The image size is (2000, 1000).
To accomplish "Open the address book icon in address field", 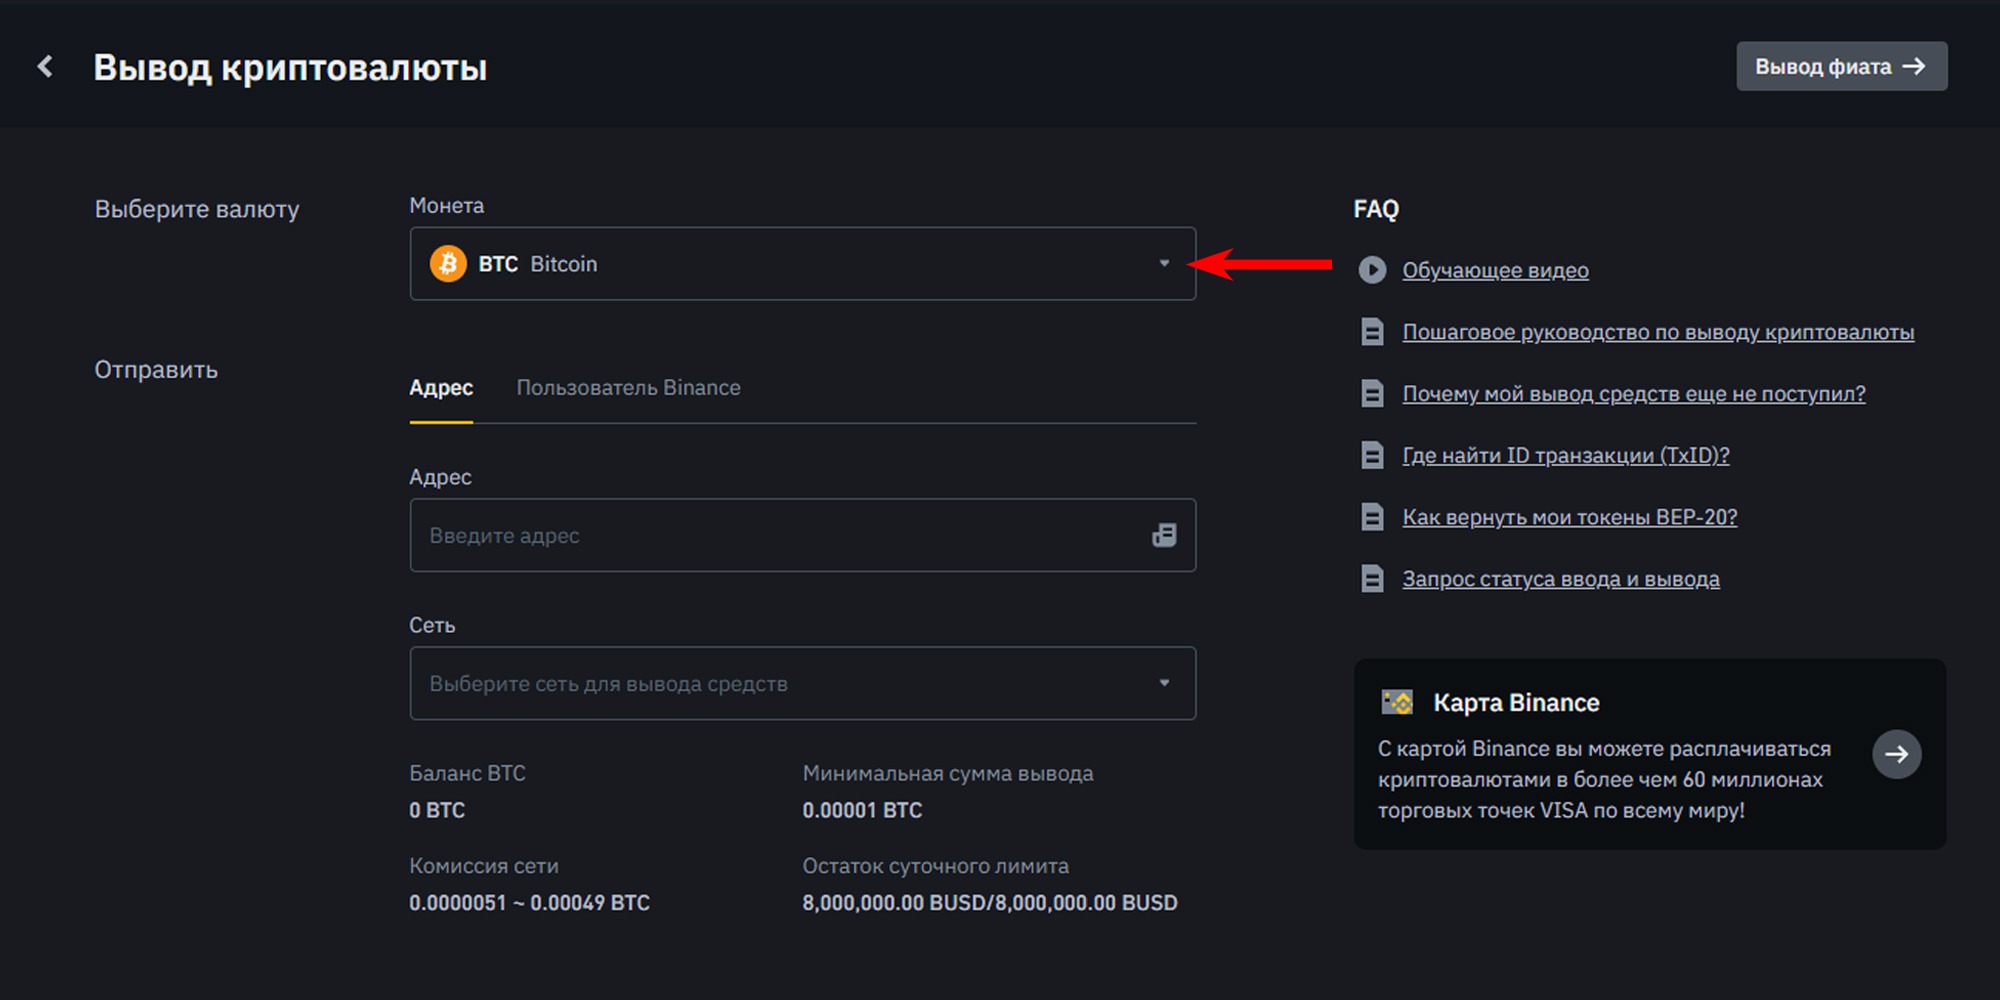I will click(1164, 535).
